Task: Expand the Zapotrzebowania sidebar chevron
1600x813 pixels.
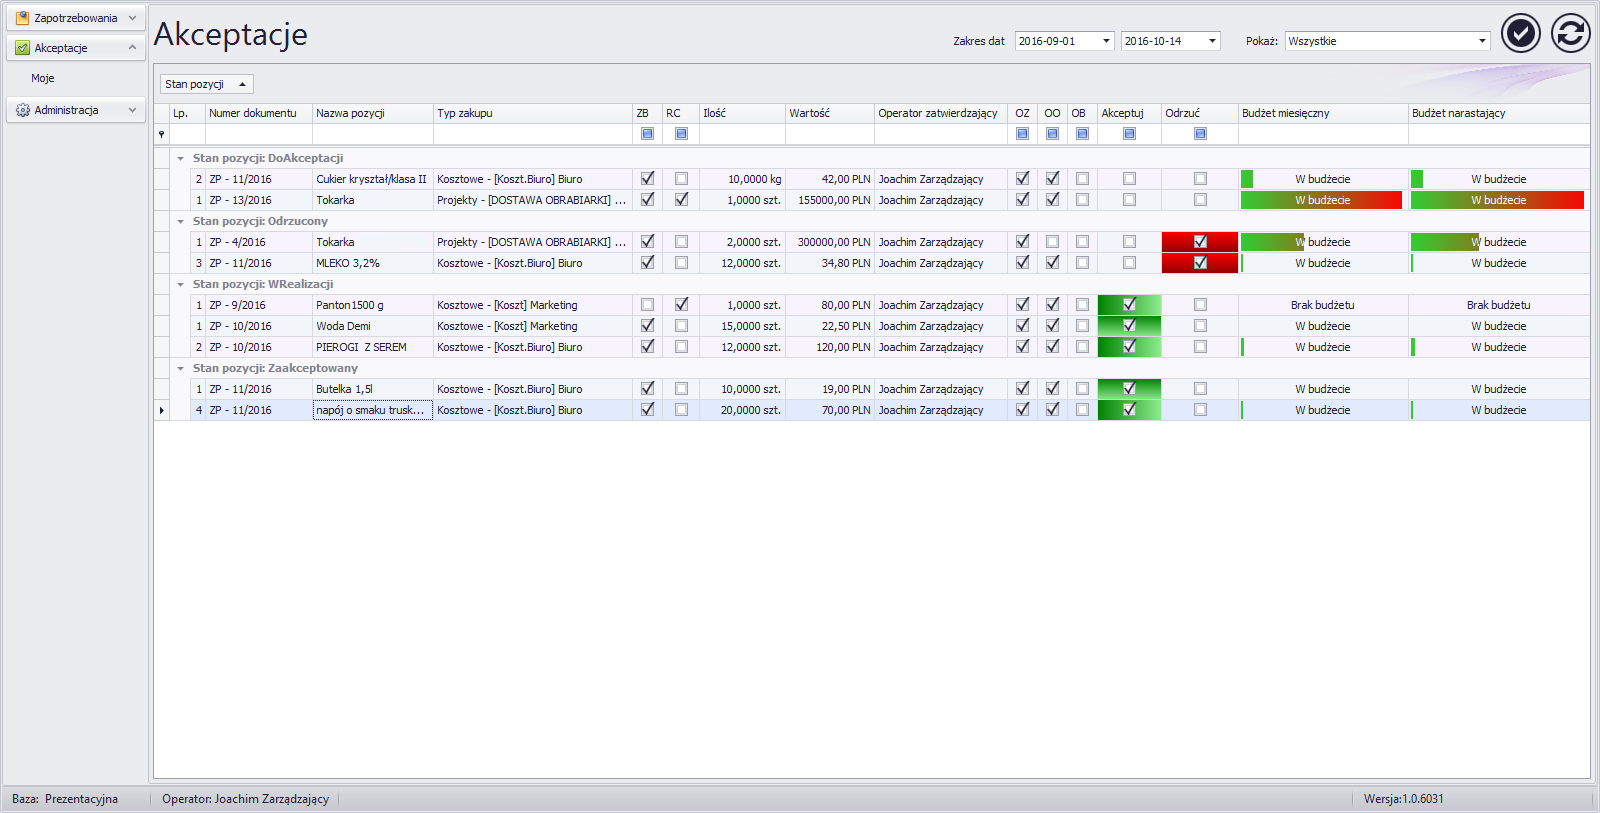Action: click(132, 18)
